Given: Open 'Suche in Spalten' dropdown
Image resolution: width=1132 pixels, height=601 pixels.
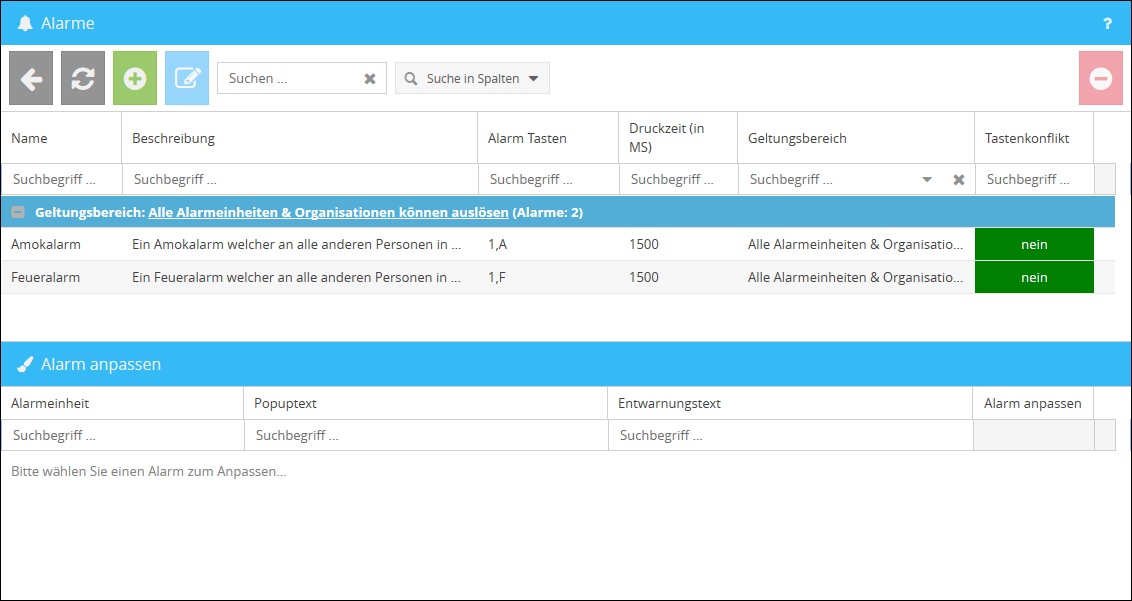Looking at the screenshot, I should (472, 78).
